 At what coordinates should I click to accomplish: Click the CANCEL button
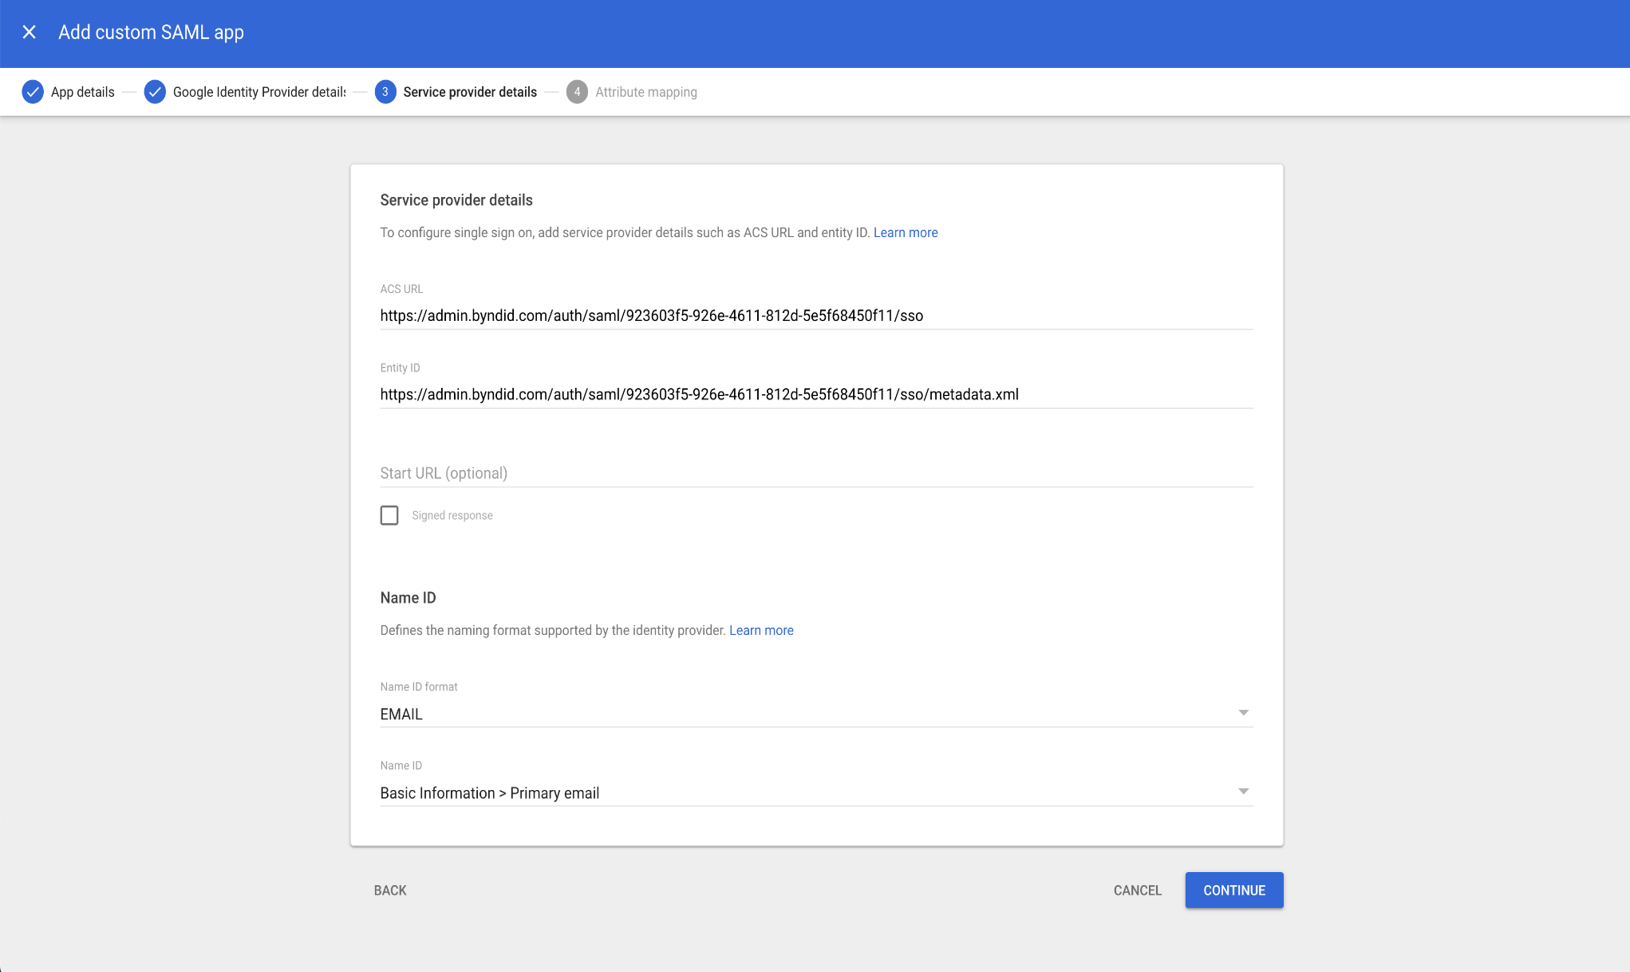point(1137,890)
